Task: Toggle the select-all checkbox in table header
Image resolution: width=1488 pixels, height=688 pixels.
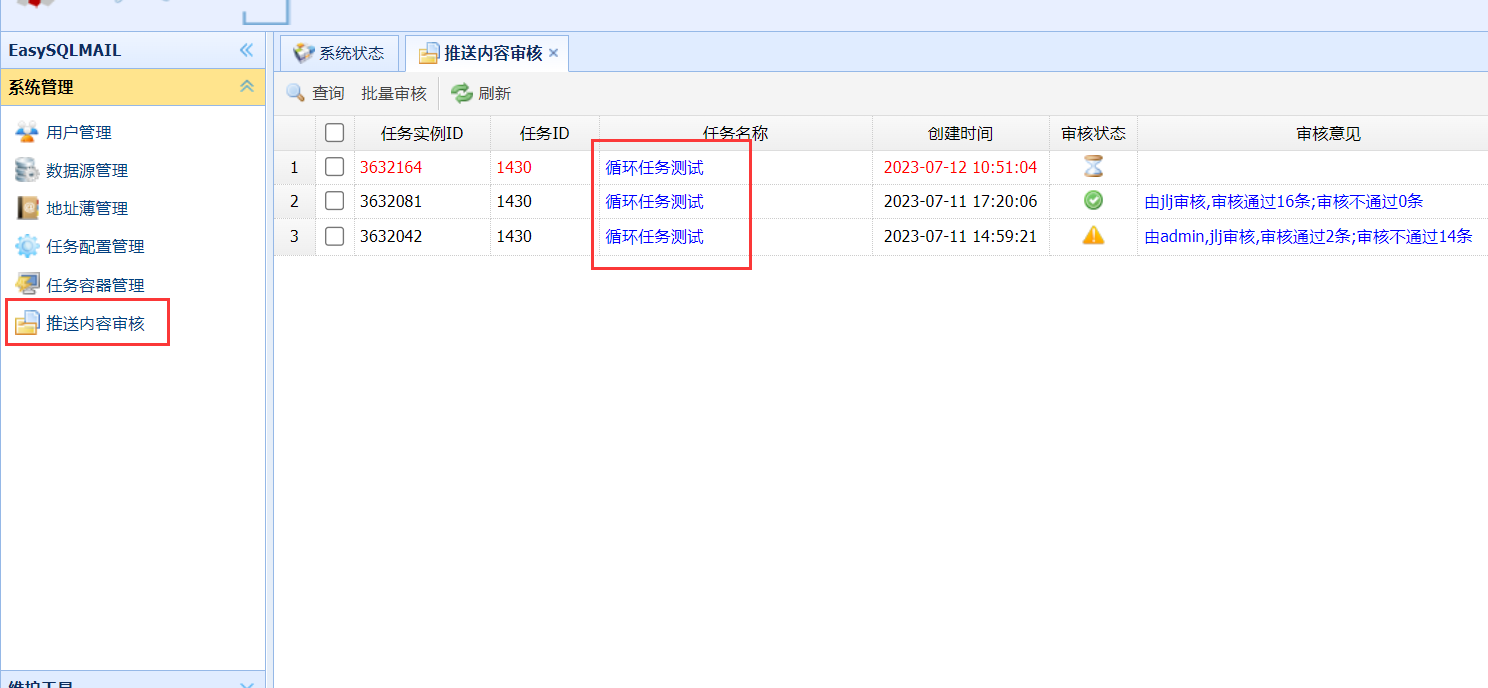Action: coord(335,133)
